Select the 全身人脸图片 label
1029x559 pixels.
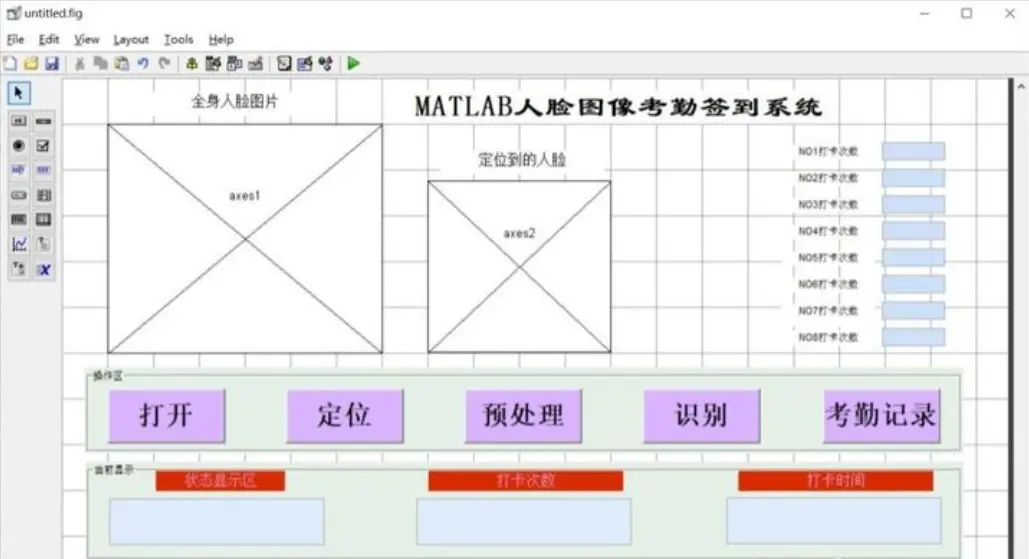click(x=235, y=102)
